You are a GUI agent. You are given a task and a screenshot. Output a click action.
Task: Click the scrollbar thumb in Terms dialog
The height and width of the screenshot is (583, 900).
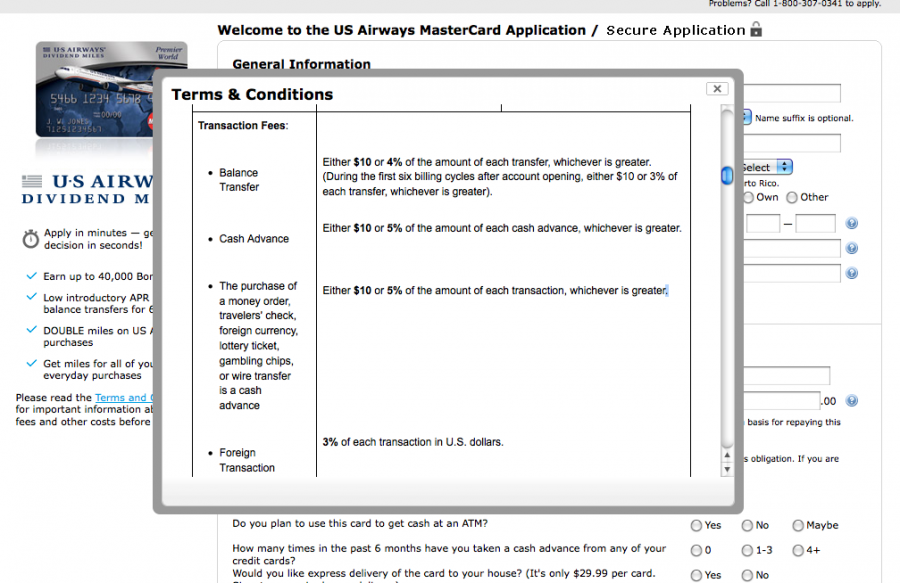coord(727,175)
